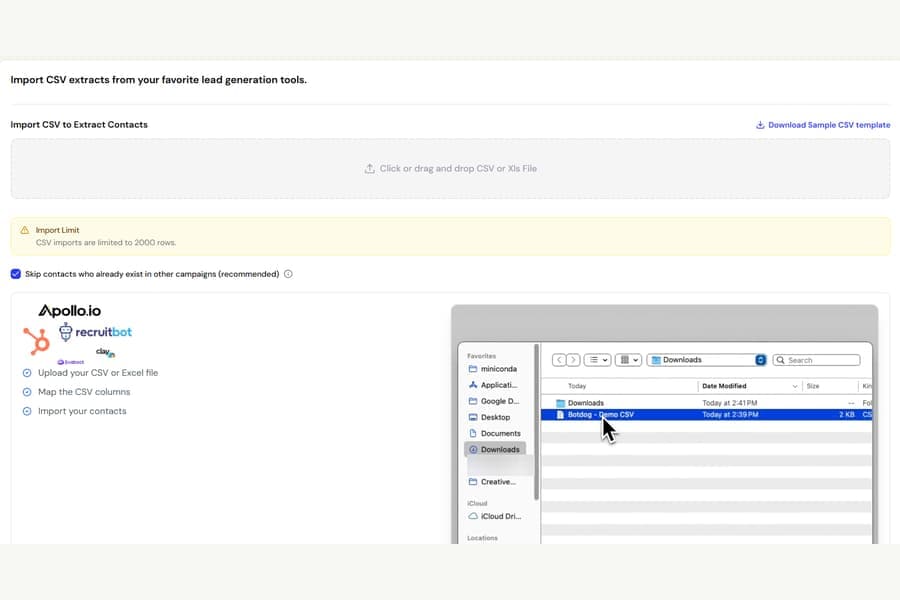Viewport: 900px width, 600px height.
Task: Sort the file list by Date Modified
Action: (x=749, y=386)
